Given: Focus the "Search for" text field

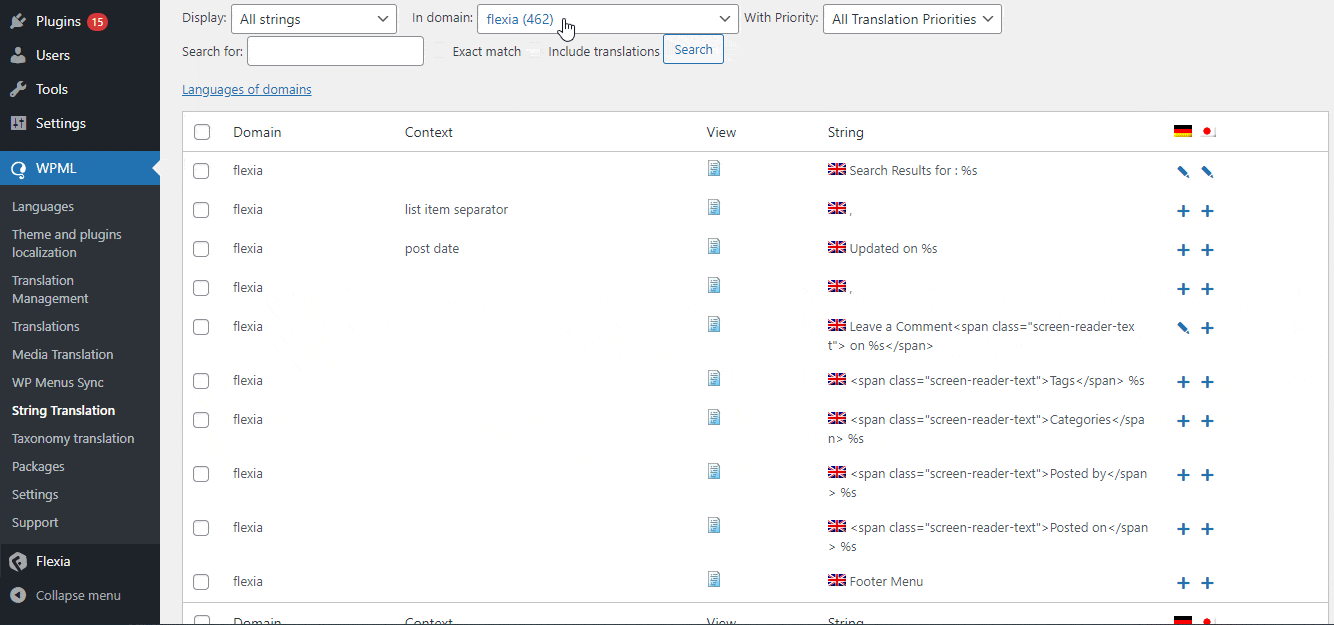Looking at the screenshot, I should [x=335, y=51].
